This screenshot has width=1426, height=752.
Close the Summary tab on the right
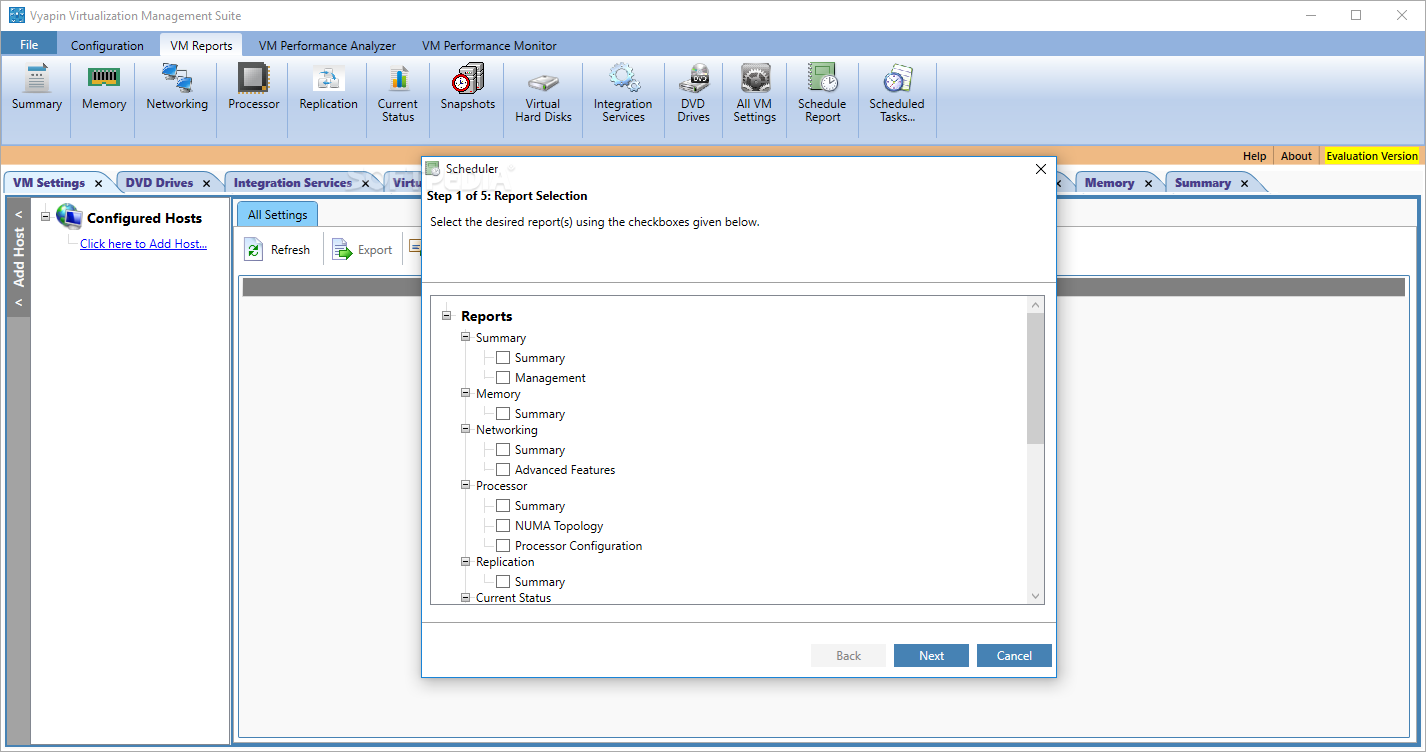tap(1244, 184)
